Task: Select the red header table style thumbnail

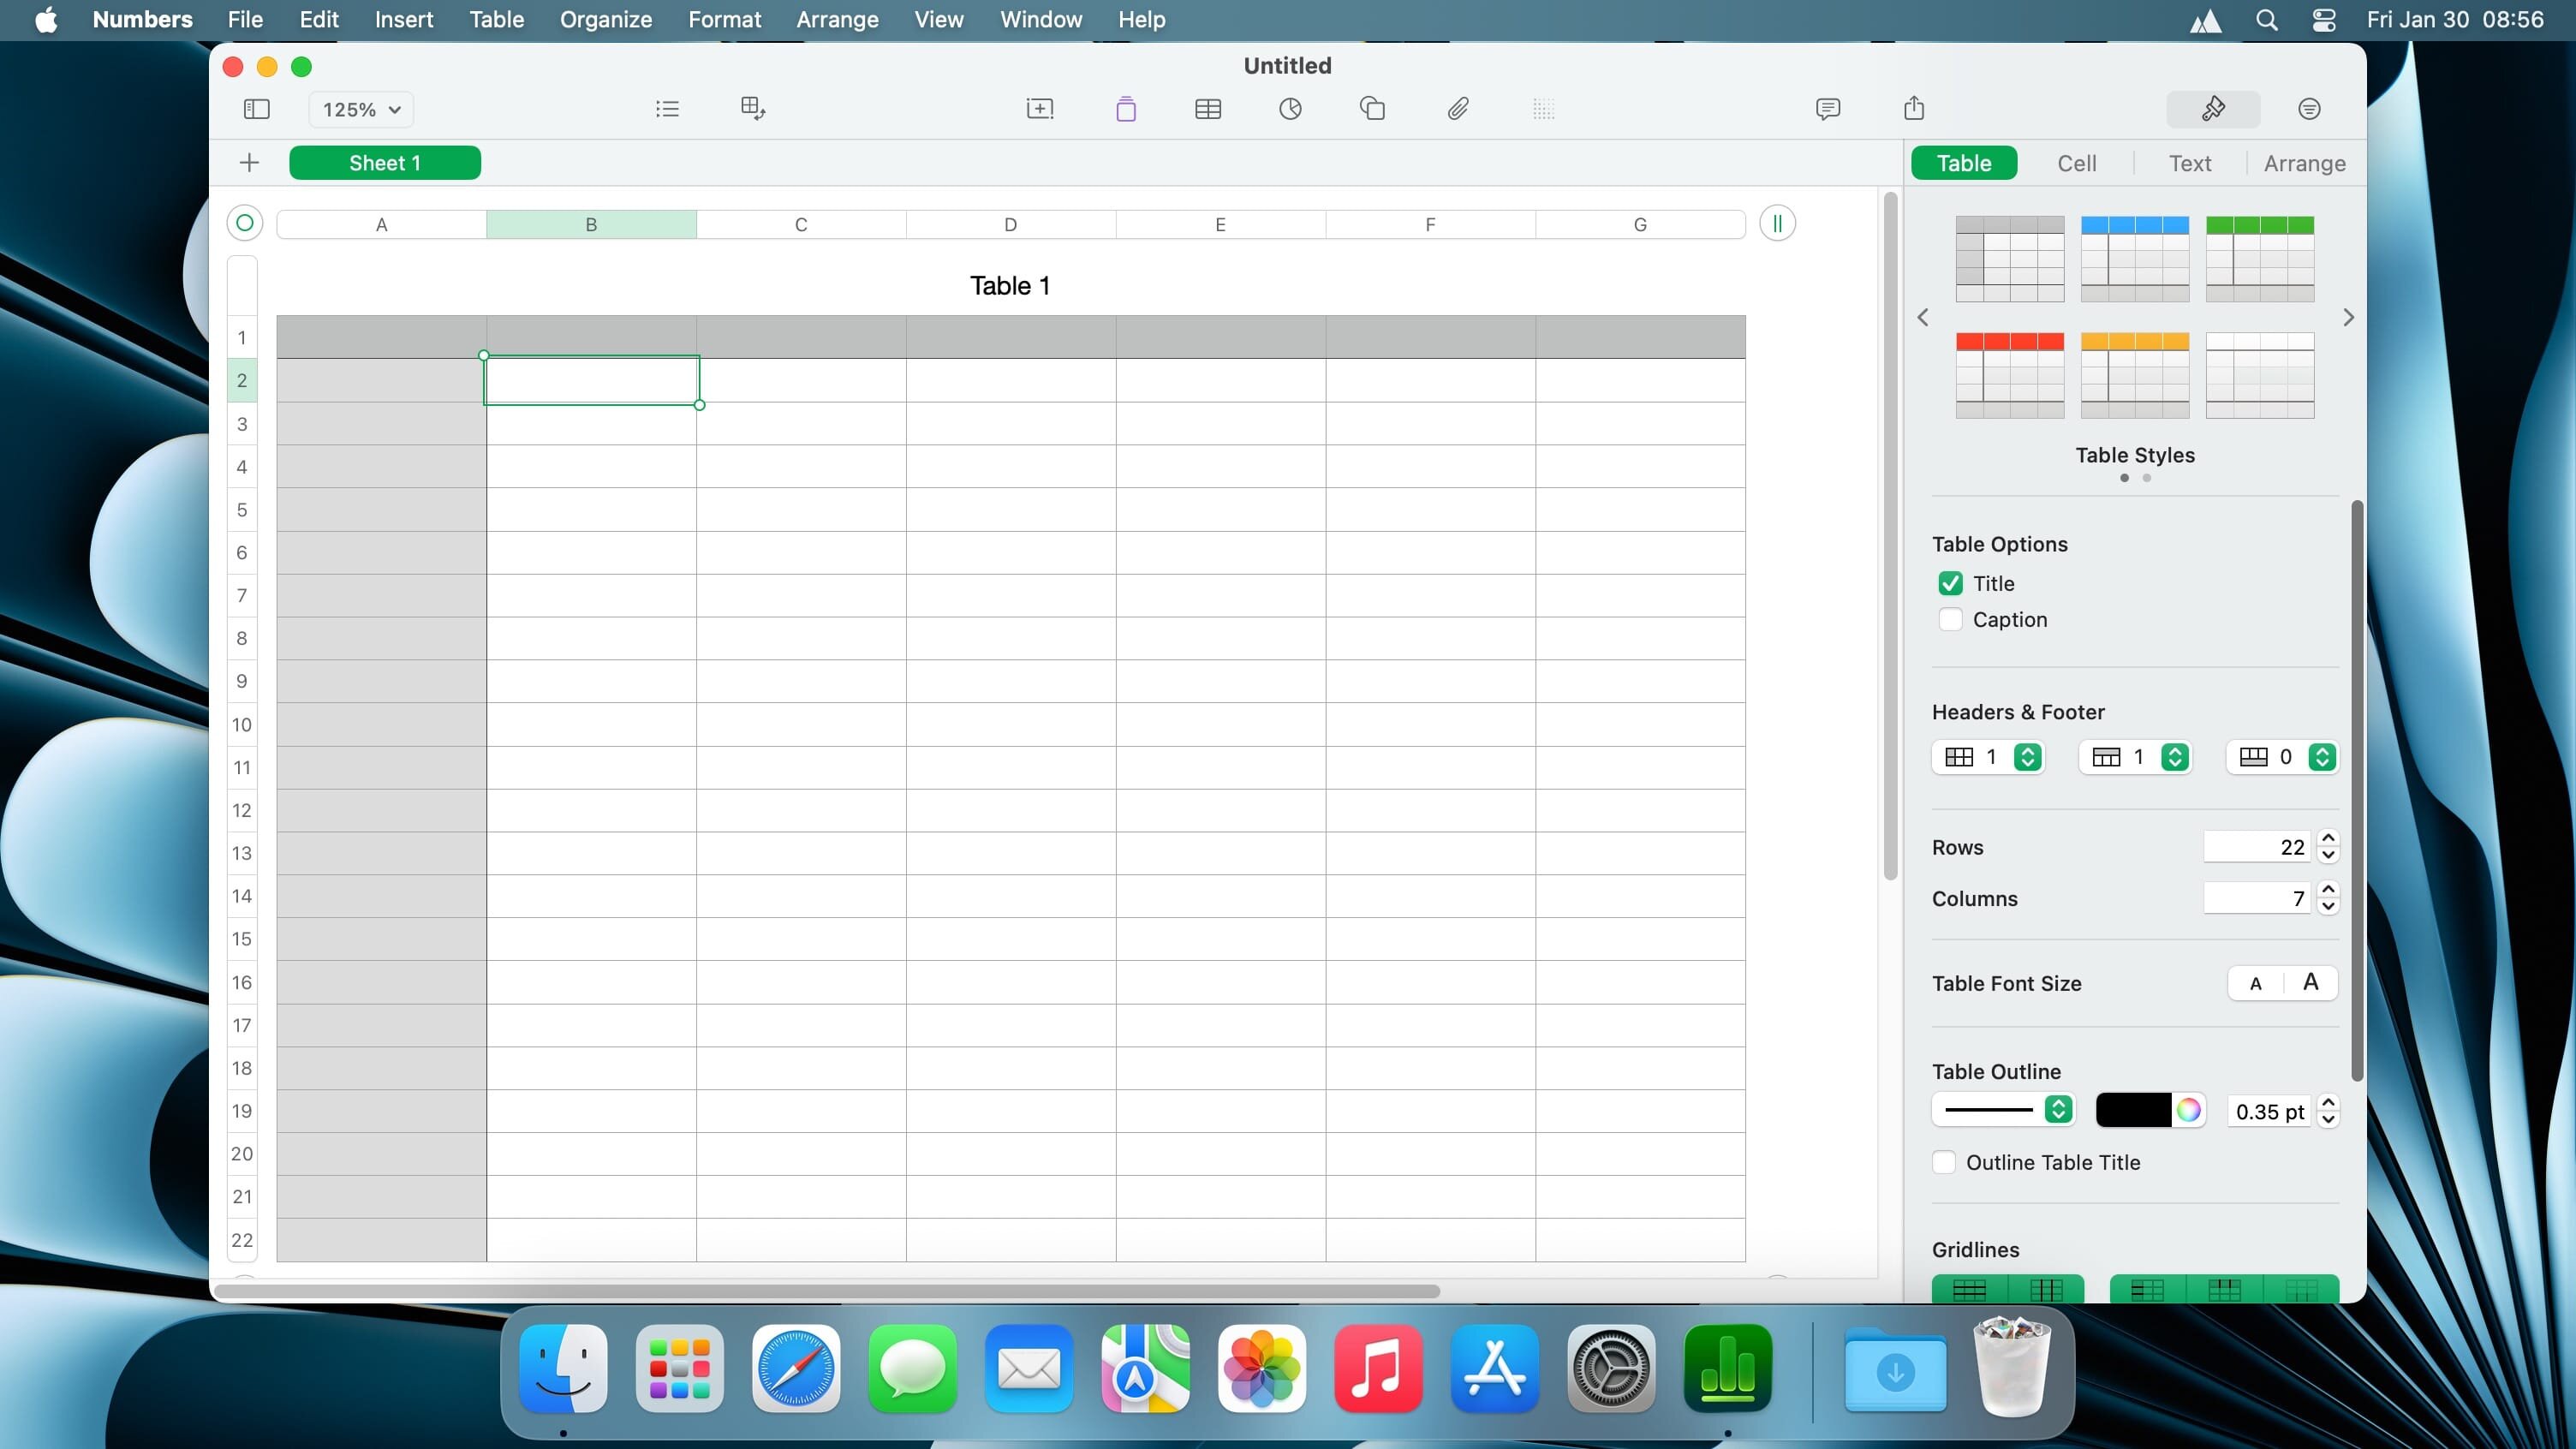Action: tap(2009, 375)
